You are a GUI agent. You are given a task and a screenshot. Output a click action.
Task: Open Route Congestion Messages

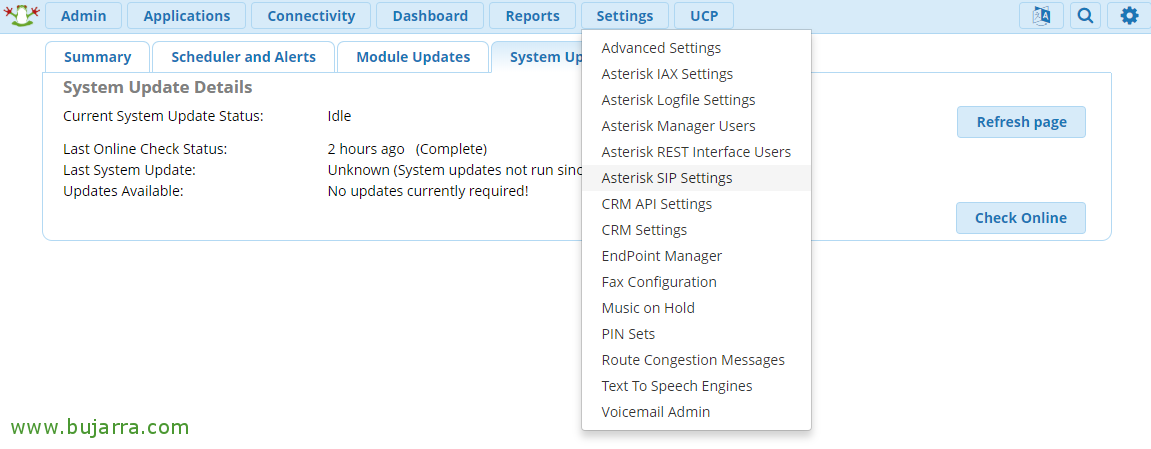[x=696, y=360]
